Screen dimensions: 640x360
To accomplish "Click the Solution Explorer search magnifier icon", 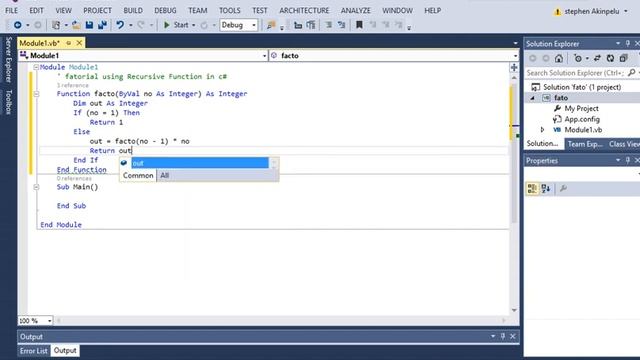I will coord(631,73).
